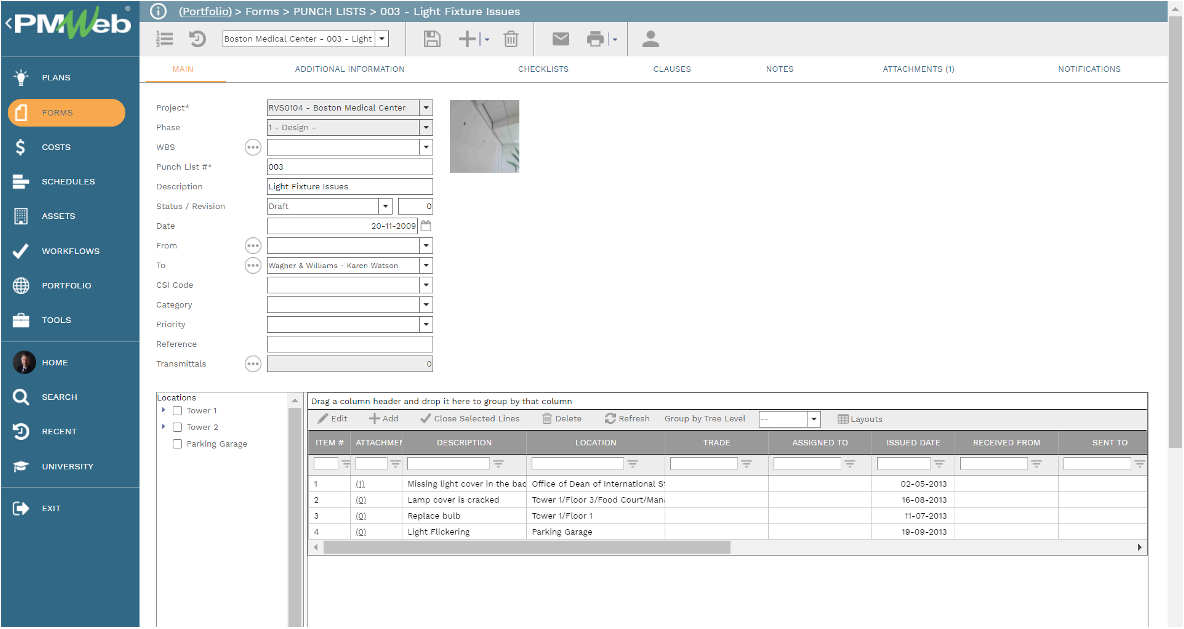The height and width of the screenshot is (629, 1184).
Task: Expand the Tower 2 tree node
Action: tap(163, 427)
